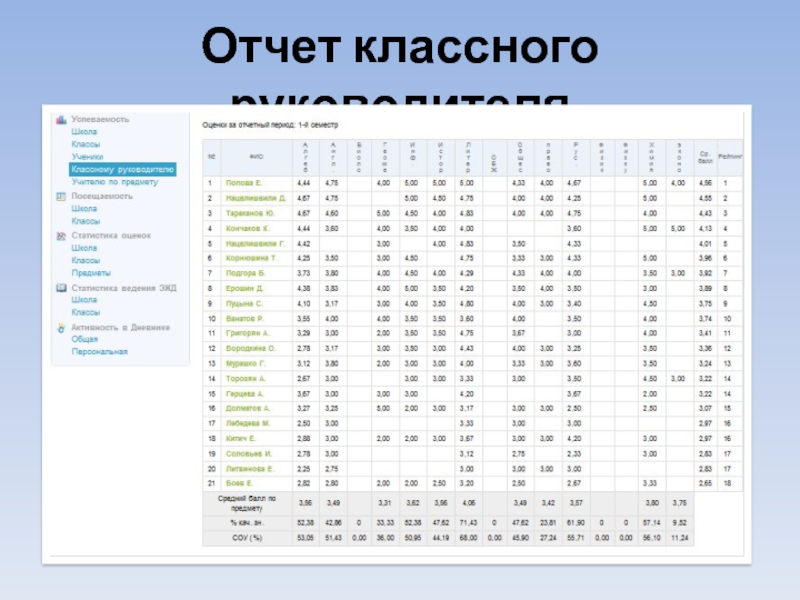Click Боев Е.'s average score 2,65
This screenshot has width=800, height=600.
[705, 483]
